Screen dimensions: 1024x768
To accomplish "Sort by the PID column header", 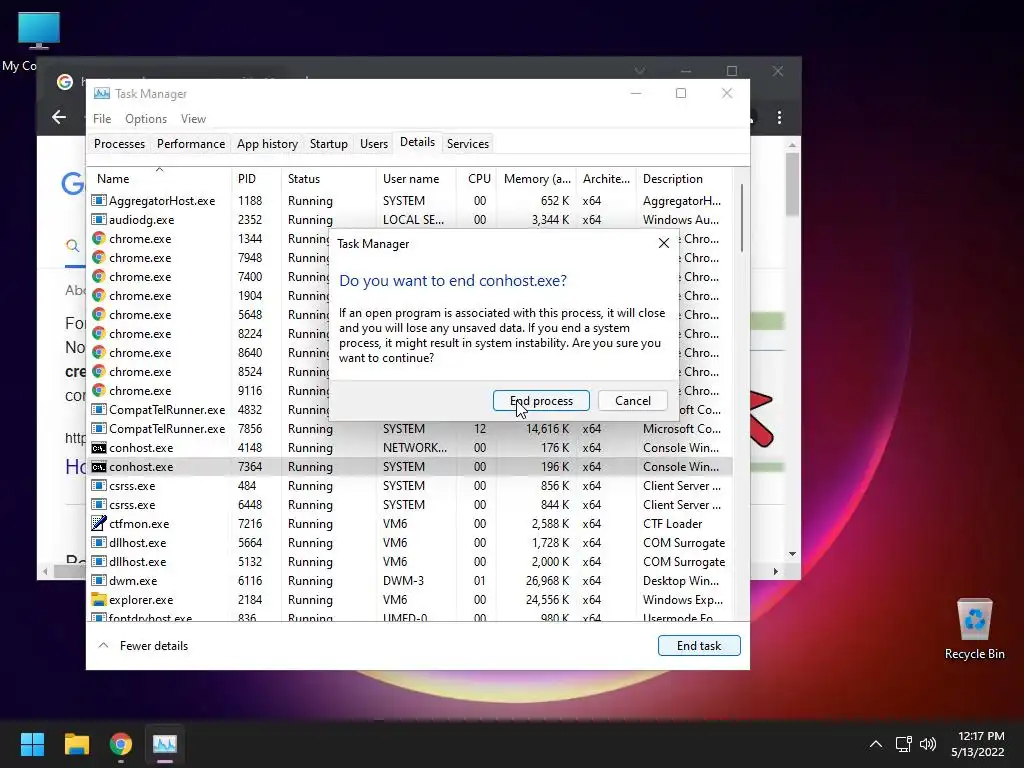I will [256, 178].
